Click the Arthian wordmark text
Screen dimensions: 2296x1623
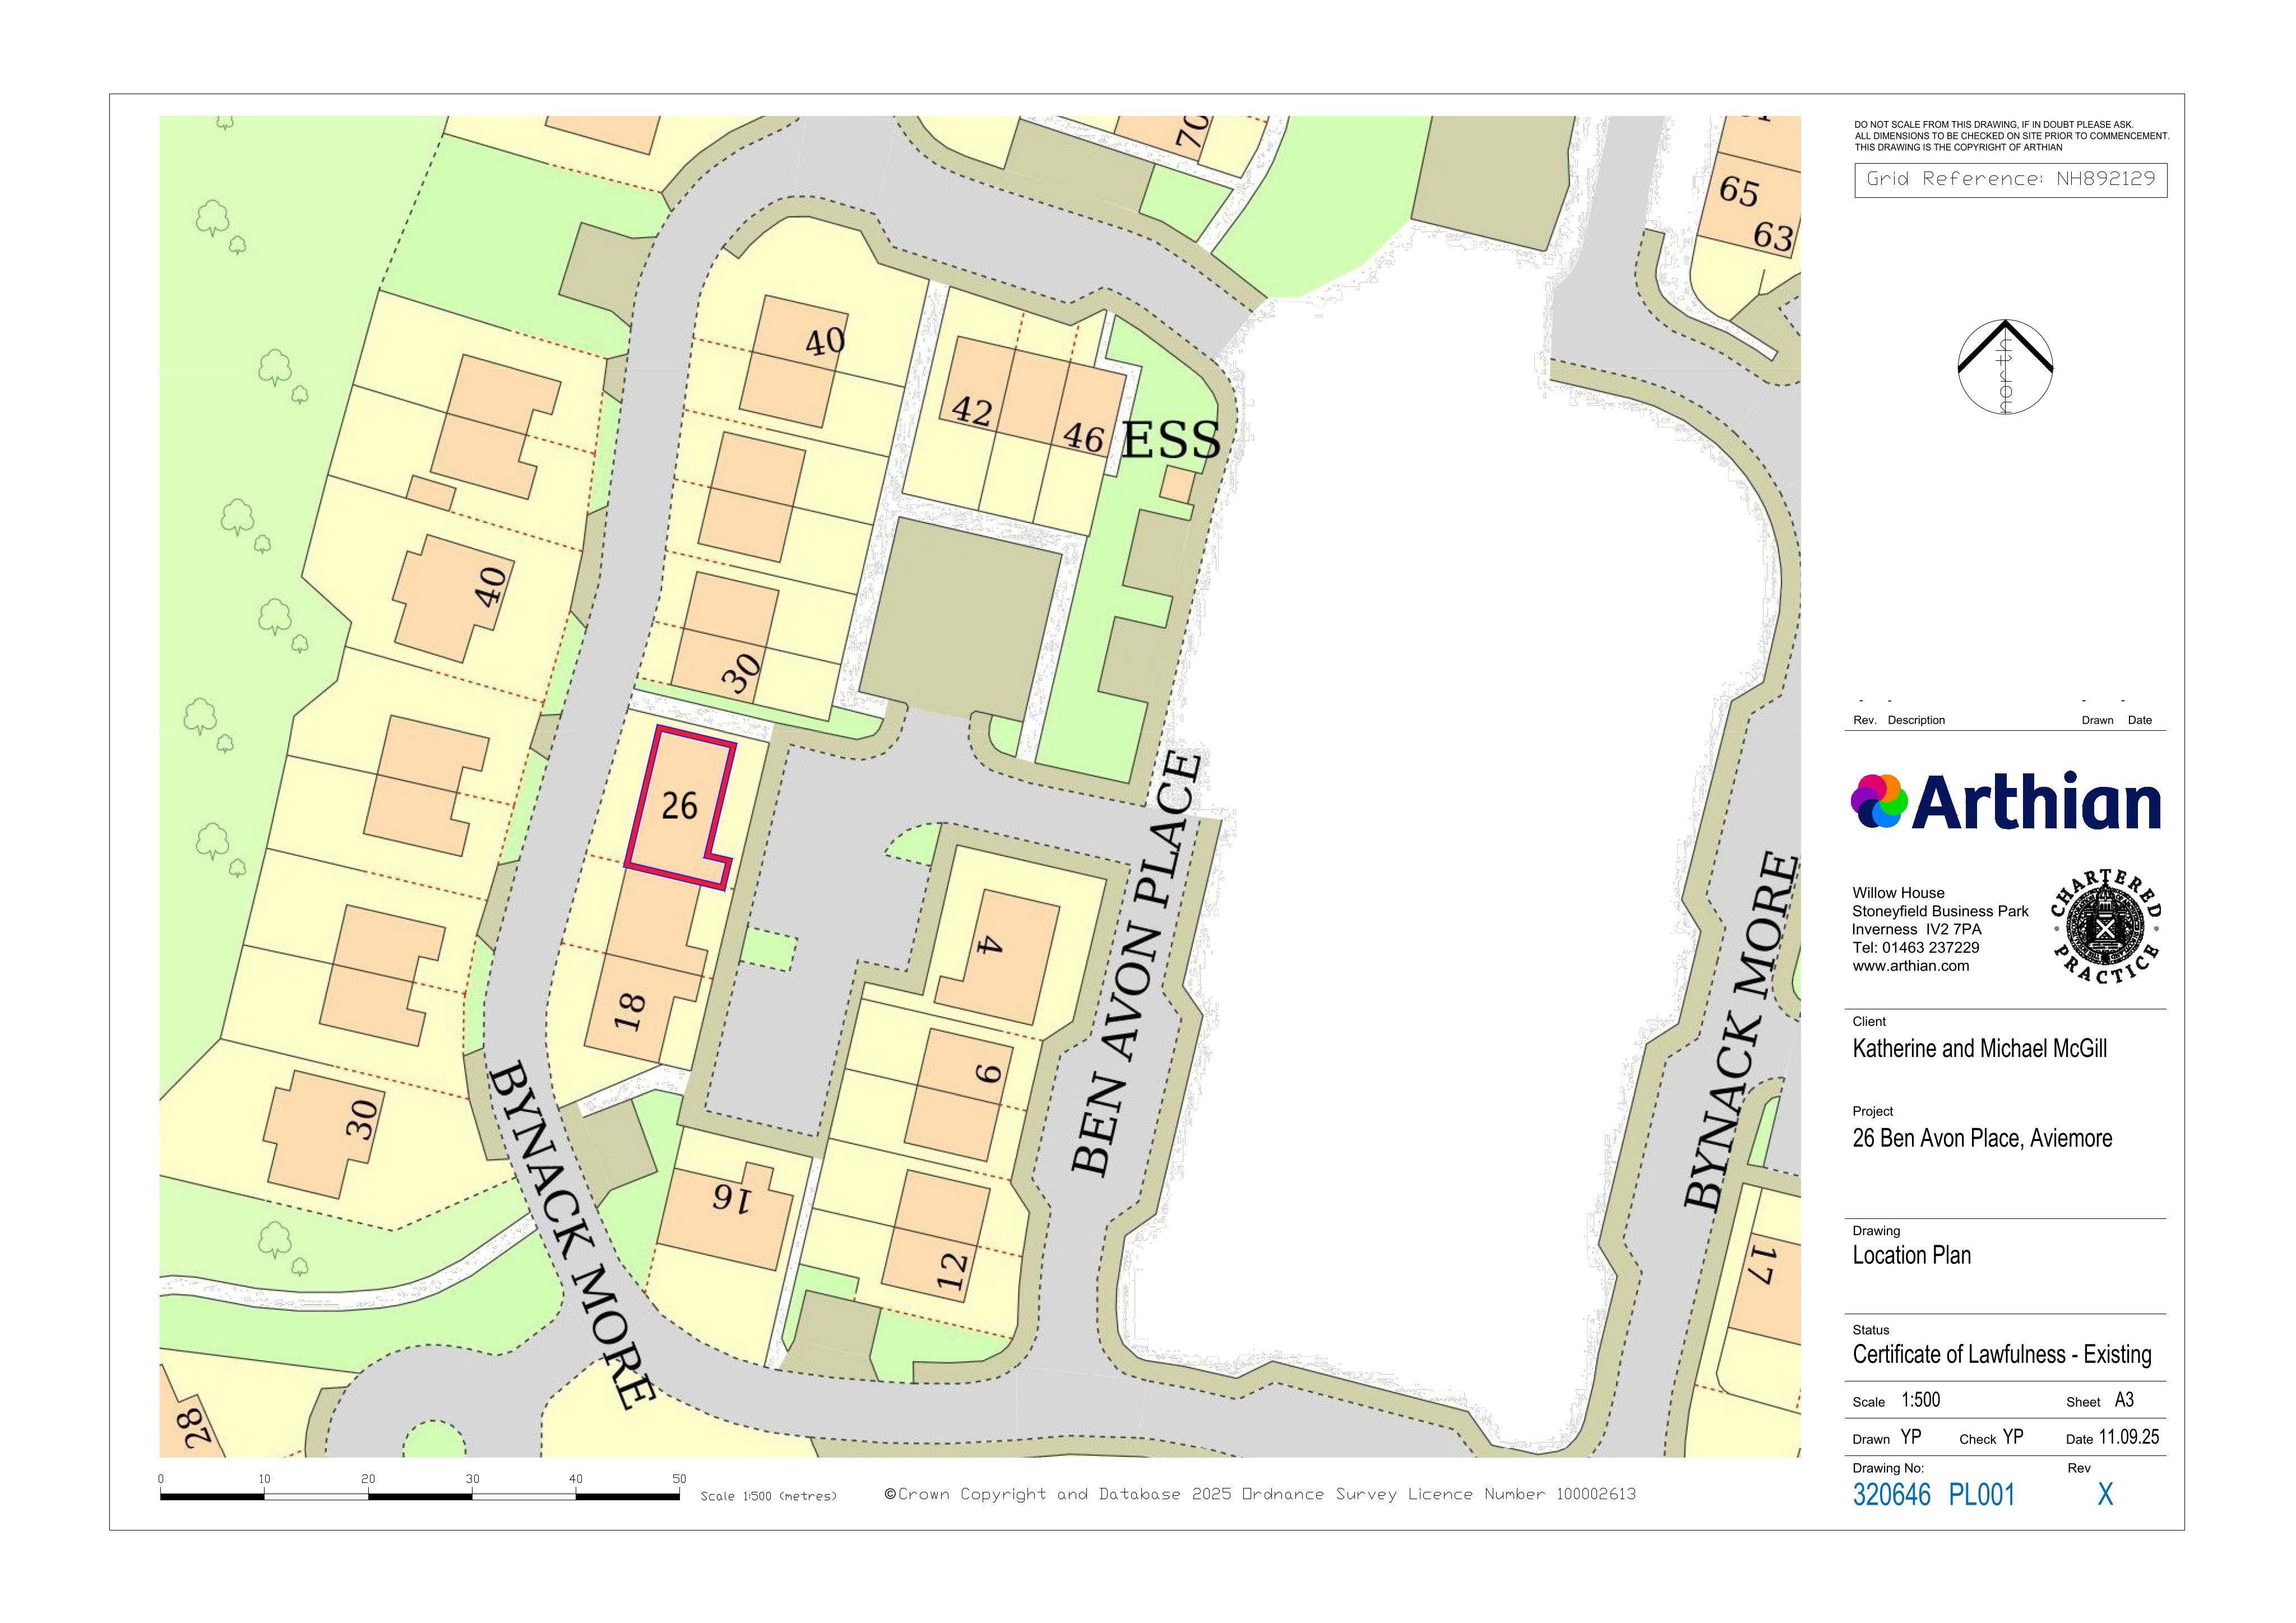[x=2037, y=801]
